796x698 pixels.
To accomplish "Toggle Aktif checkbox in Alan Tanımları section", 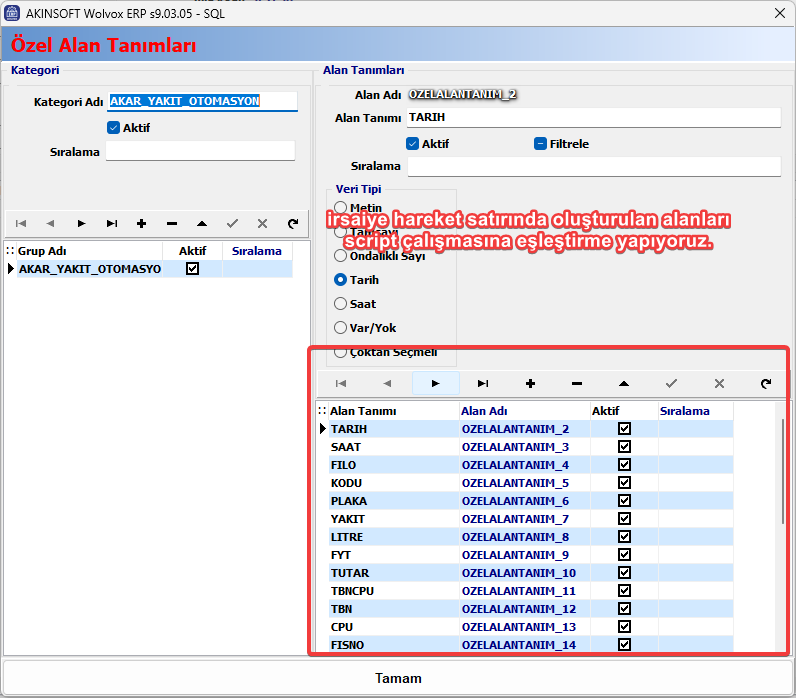I will (x=413, y=144).
